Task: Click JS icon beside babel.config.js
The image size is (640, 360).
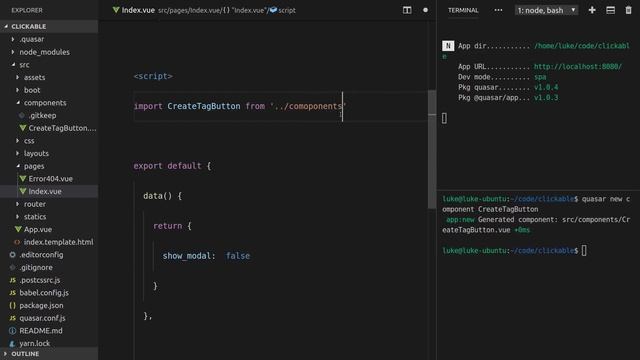Action: pyautogui.click(x=13, y=293)
